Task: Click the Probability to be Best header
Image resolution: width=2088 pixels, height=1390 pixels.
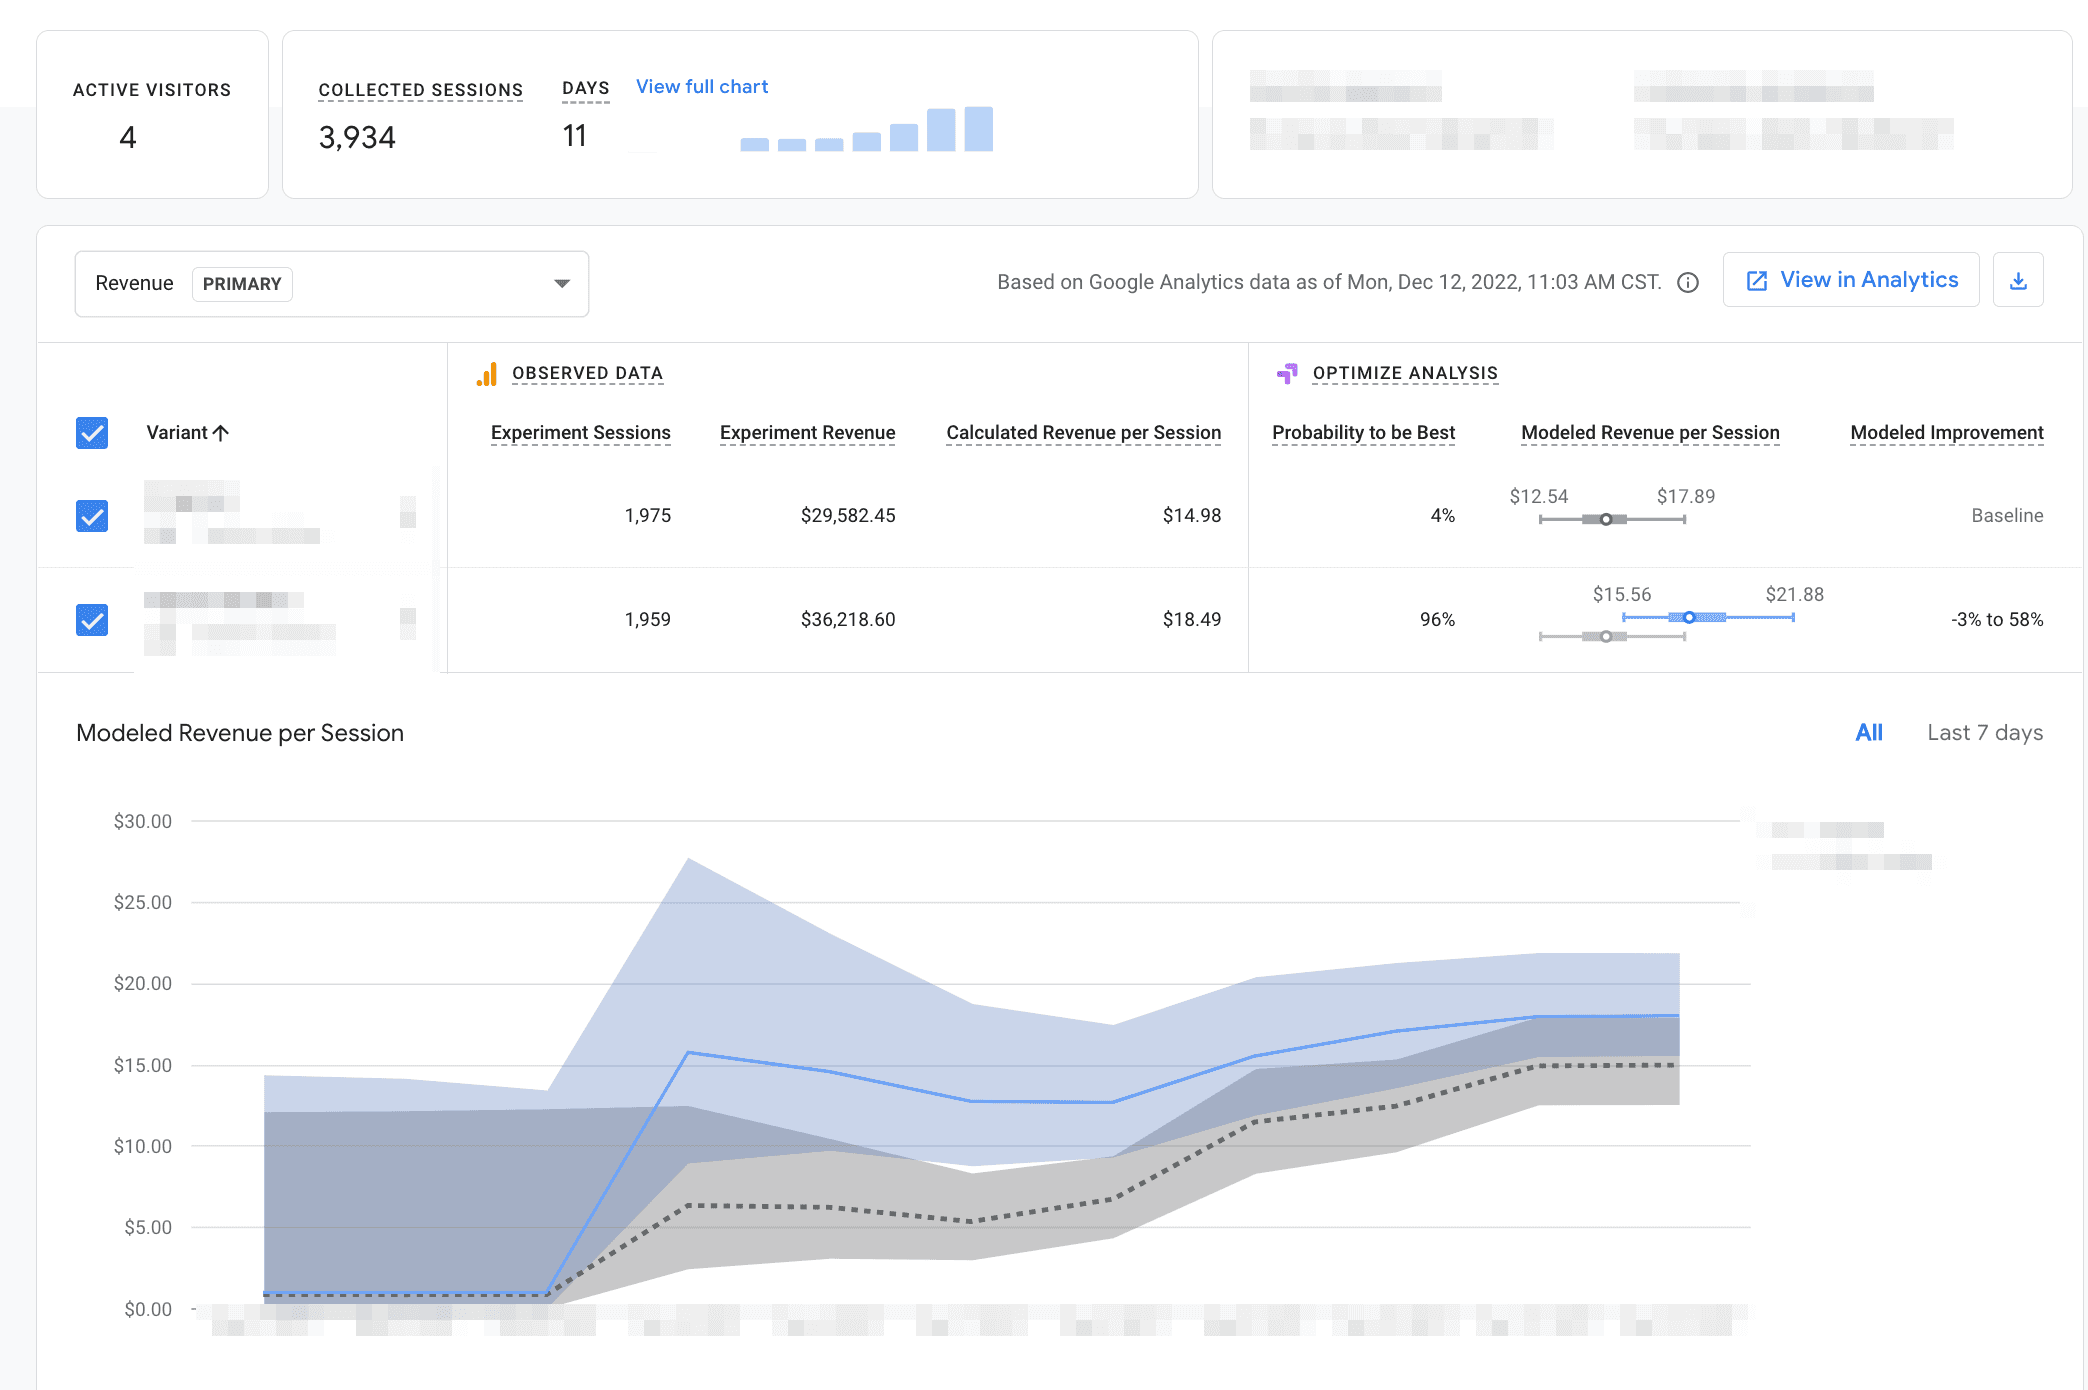Action: (x=1363, y=433)
